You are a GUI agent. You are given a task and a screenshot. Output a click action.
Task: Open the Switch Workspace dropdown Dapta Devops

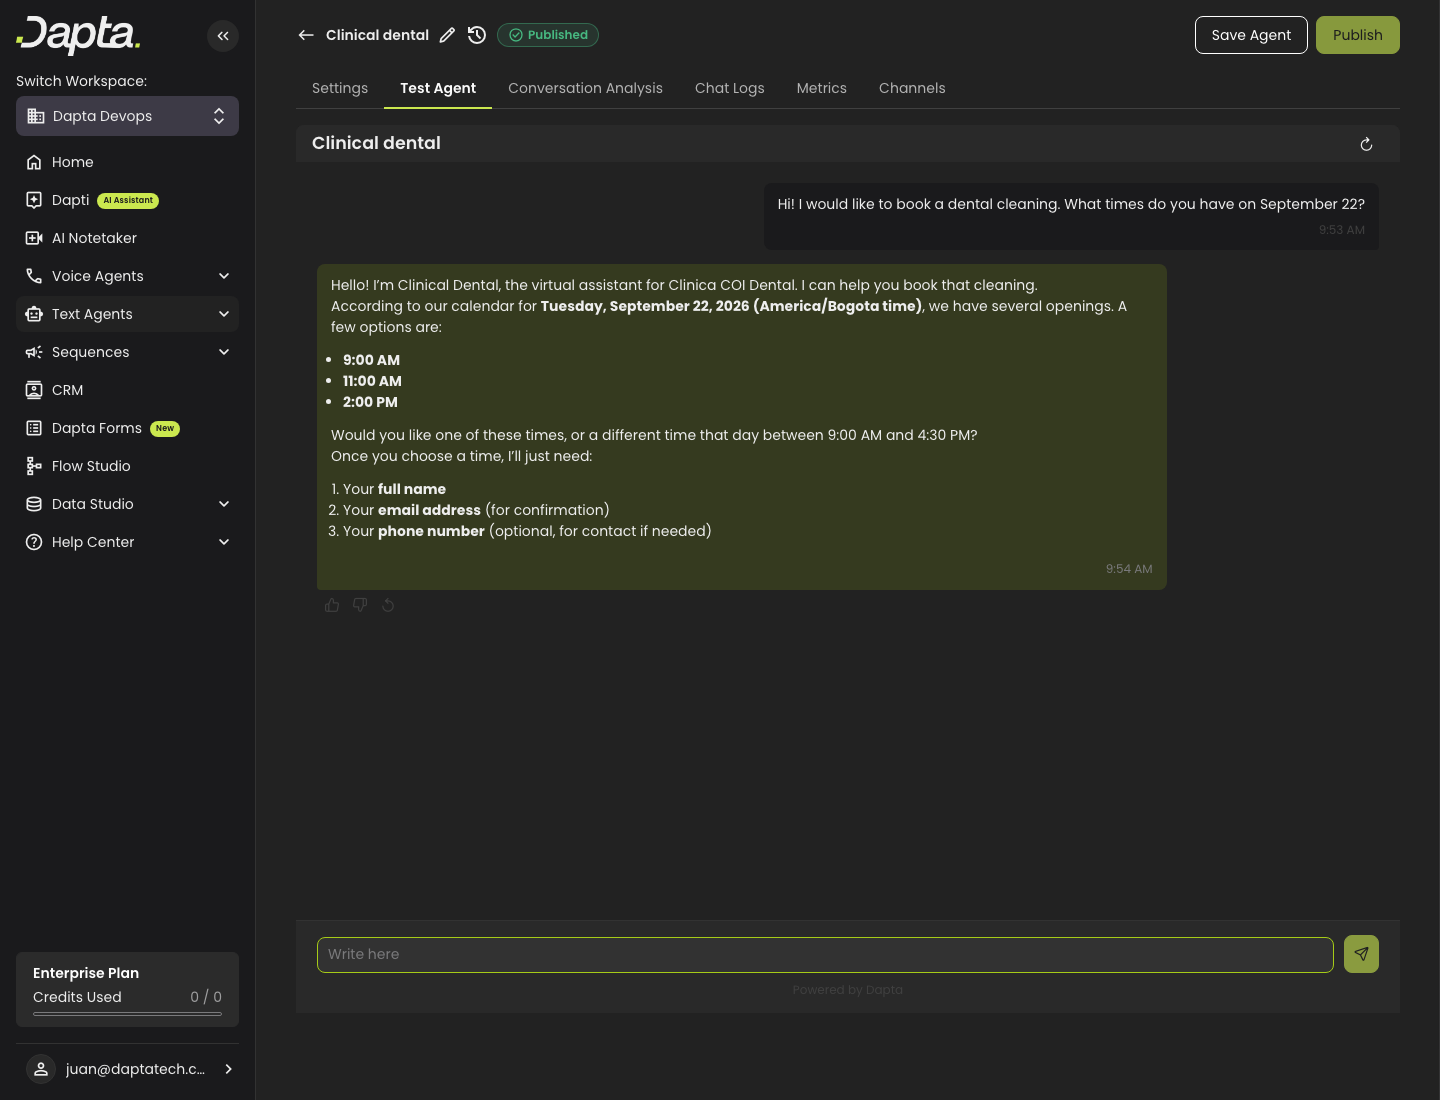127,116
